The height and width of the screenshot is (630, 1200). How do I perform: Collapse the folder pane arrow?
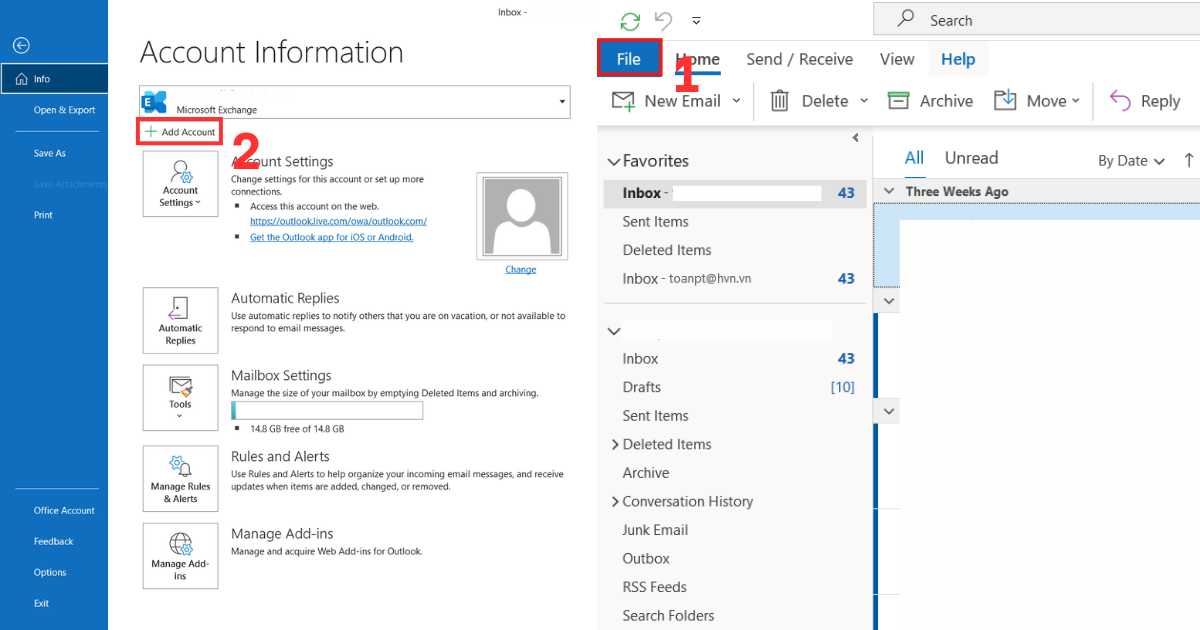pyautogui.click(x=855, y=138)
